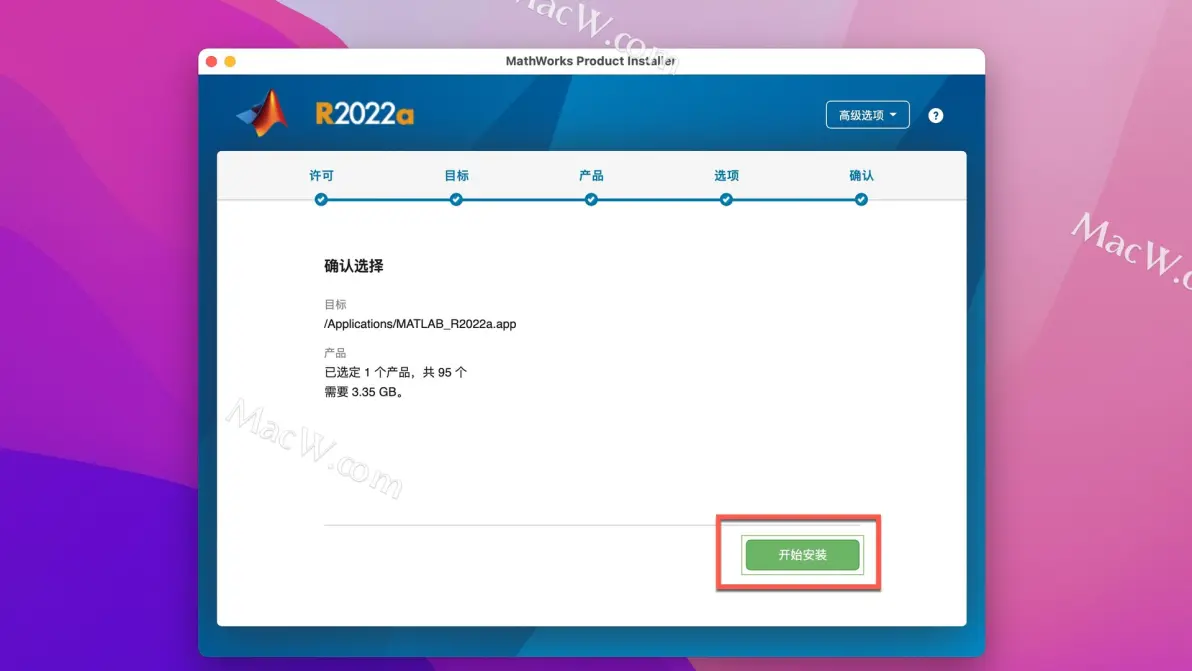Viewport: 1192px width, 671px height.
Task: Click the MathWorks Product Installer title
Action: [x=591, y=61]
